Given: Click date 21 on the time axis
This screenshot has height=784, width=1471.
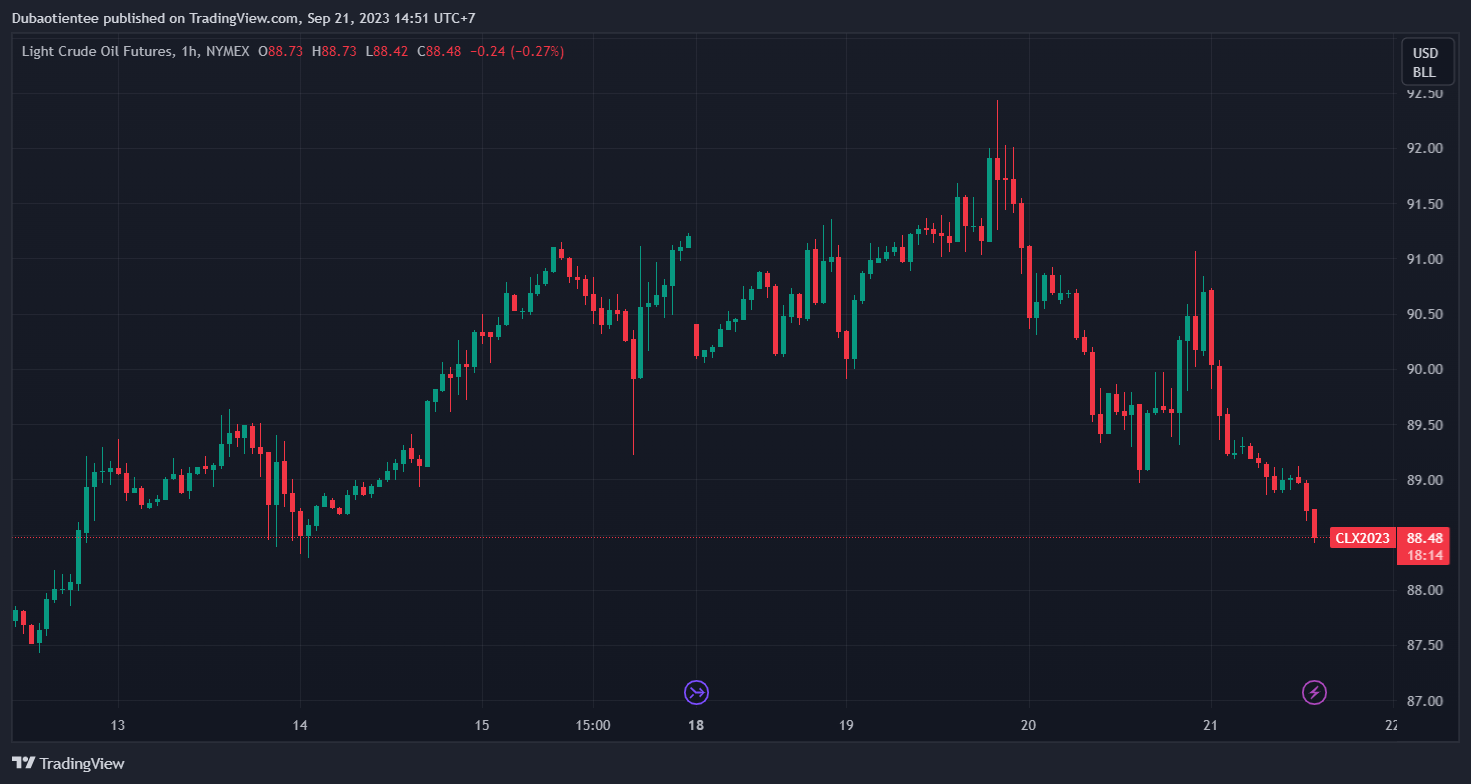Looking at the screenshot, I should (1210, 726).
